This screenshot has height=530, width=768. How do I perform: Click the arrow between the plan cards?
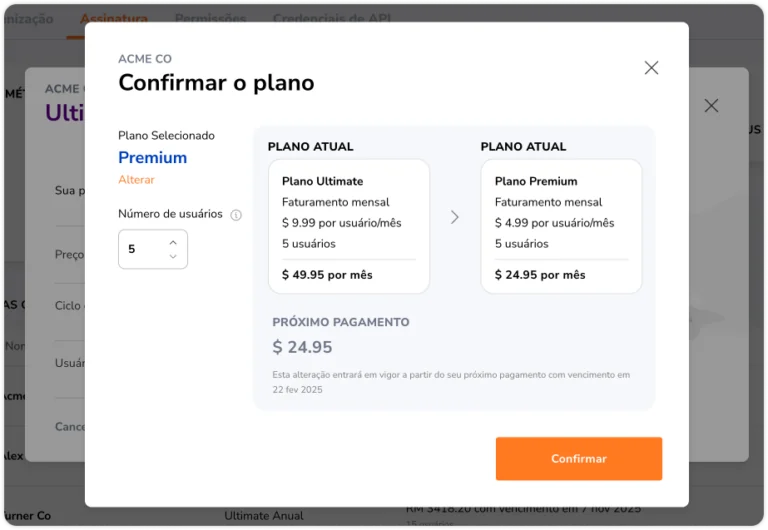(455, 217)
